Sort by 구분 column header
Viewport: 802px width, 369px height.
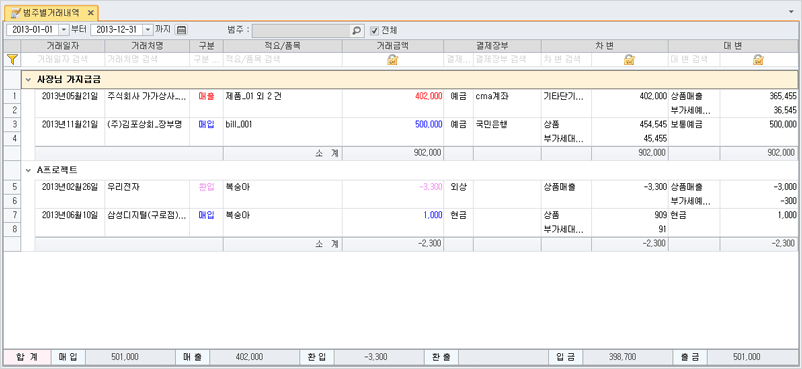pyautogui.click(x=206, y=46)
